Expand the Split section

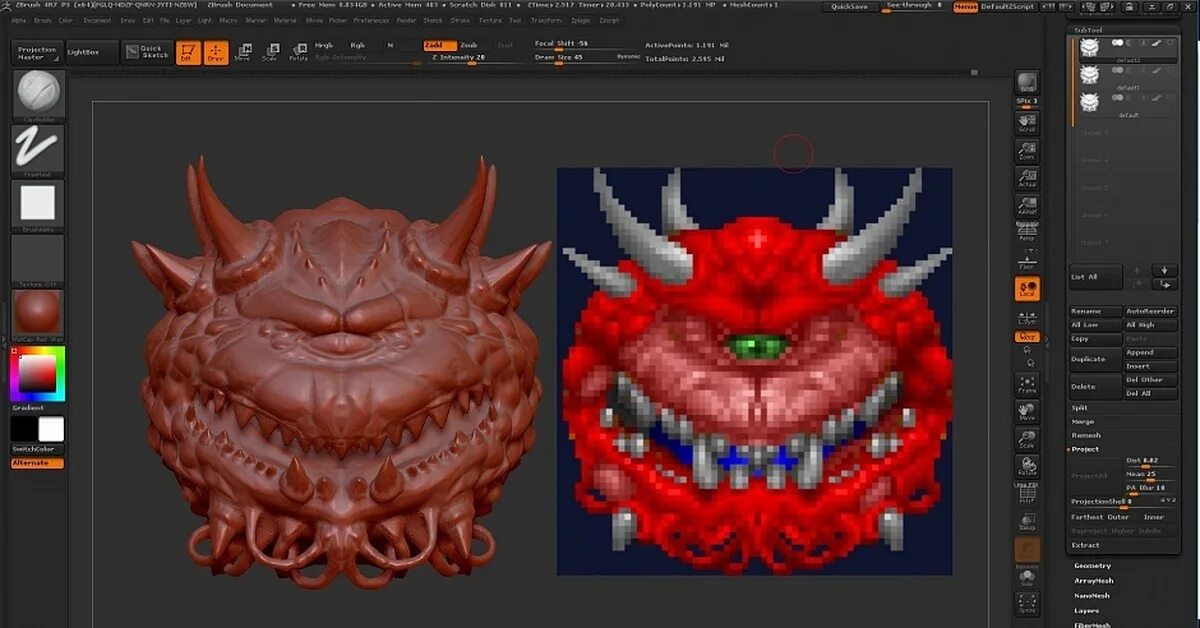tap(1080, 408)
